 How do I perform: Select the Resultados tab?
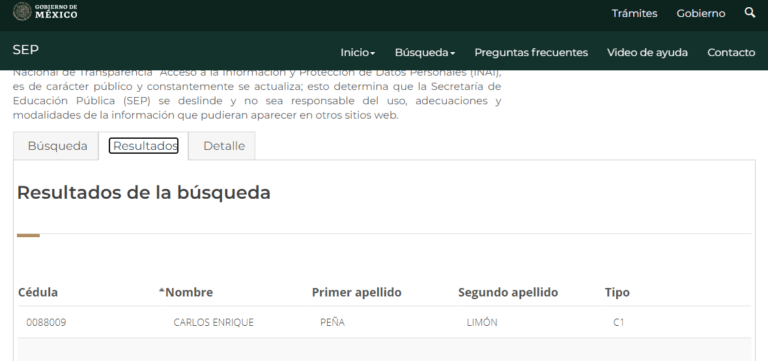coord(144,146)
